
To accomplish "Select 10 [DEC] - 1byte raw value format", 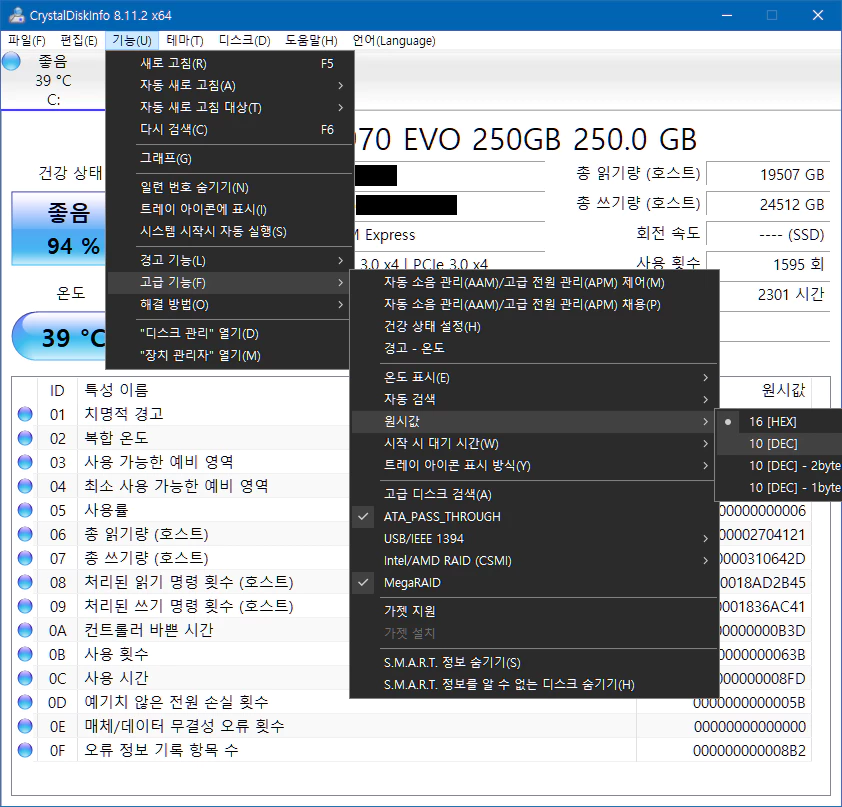I will click(779, 488).
